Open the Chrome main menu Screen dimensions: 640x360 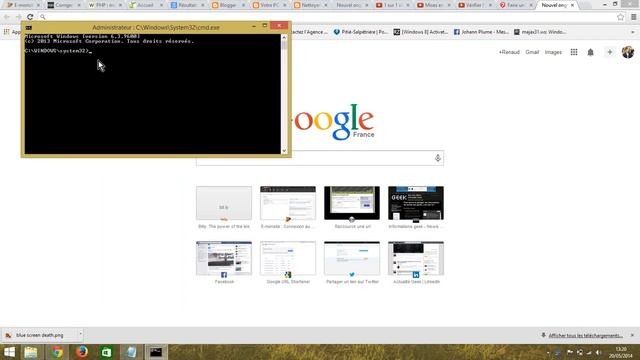click(x=633, y=17)
